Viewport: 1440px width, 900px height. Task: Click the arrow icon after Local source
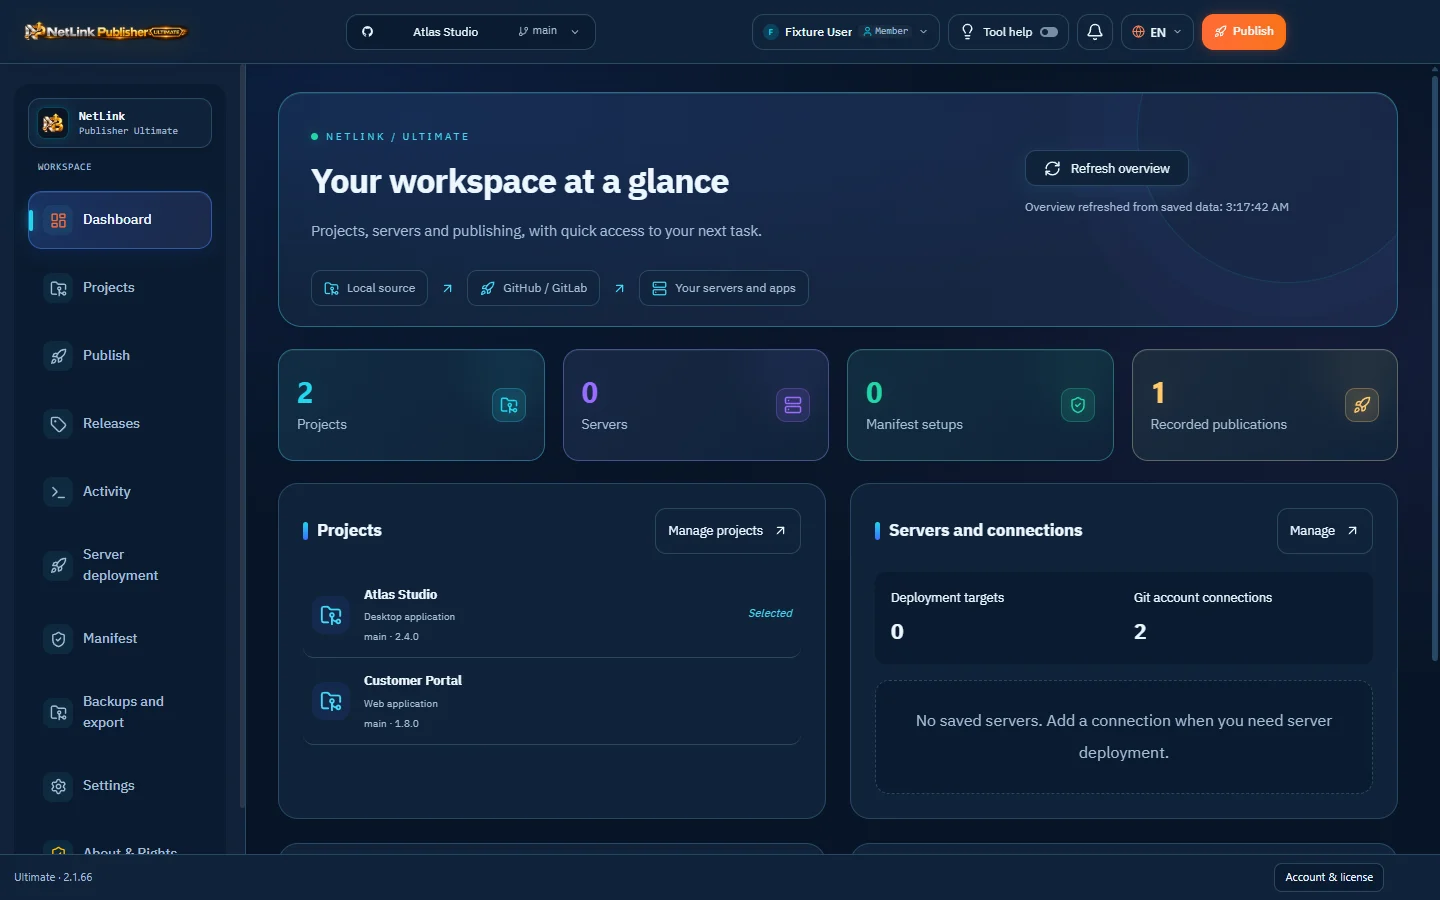pyautogui.click(x=447, y=288)
